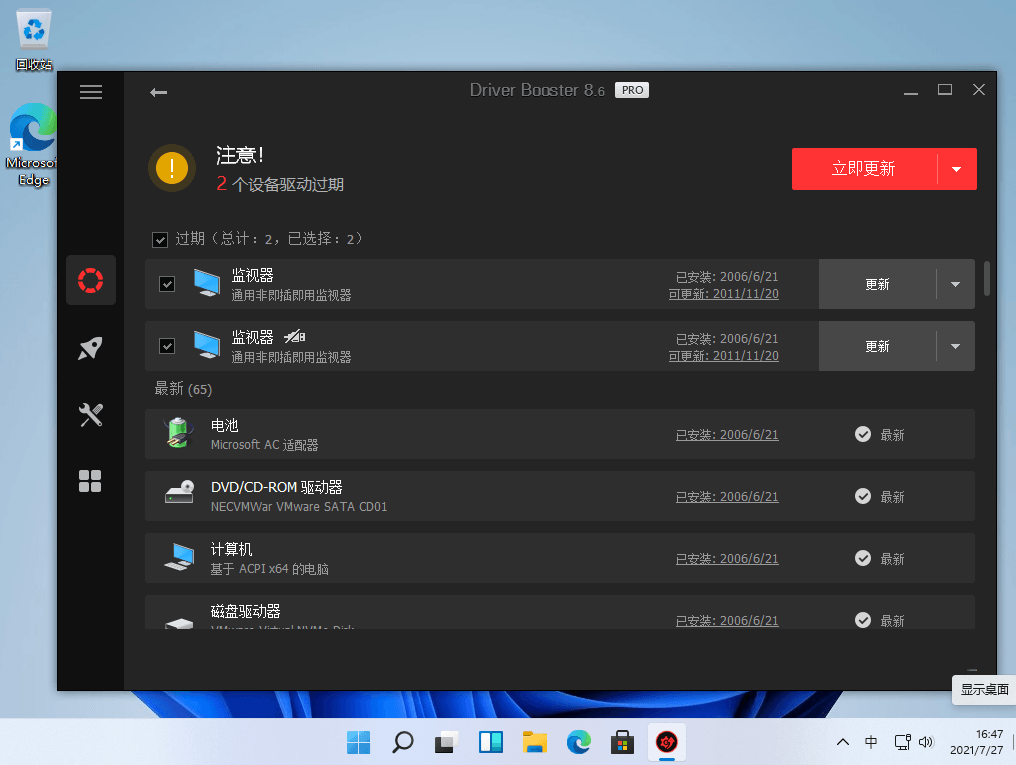Switch the 中 input method indicator

(x=872, y=742)
